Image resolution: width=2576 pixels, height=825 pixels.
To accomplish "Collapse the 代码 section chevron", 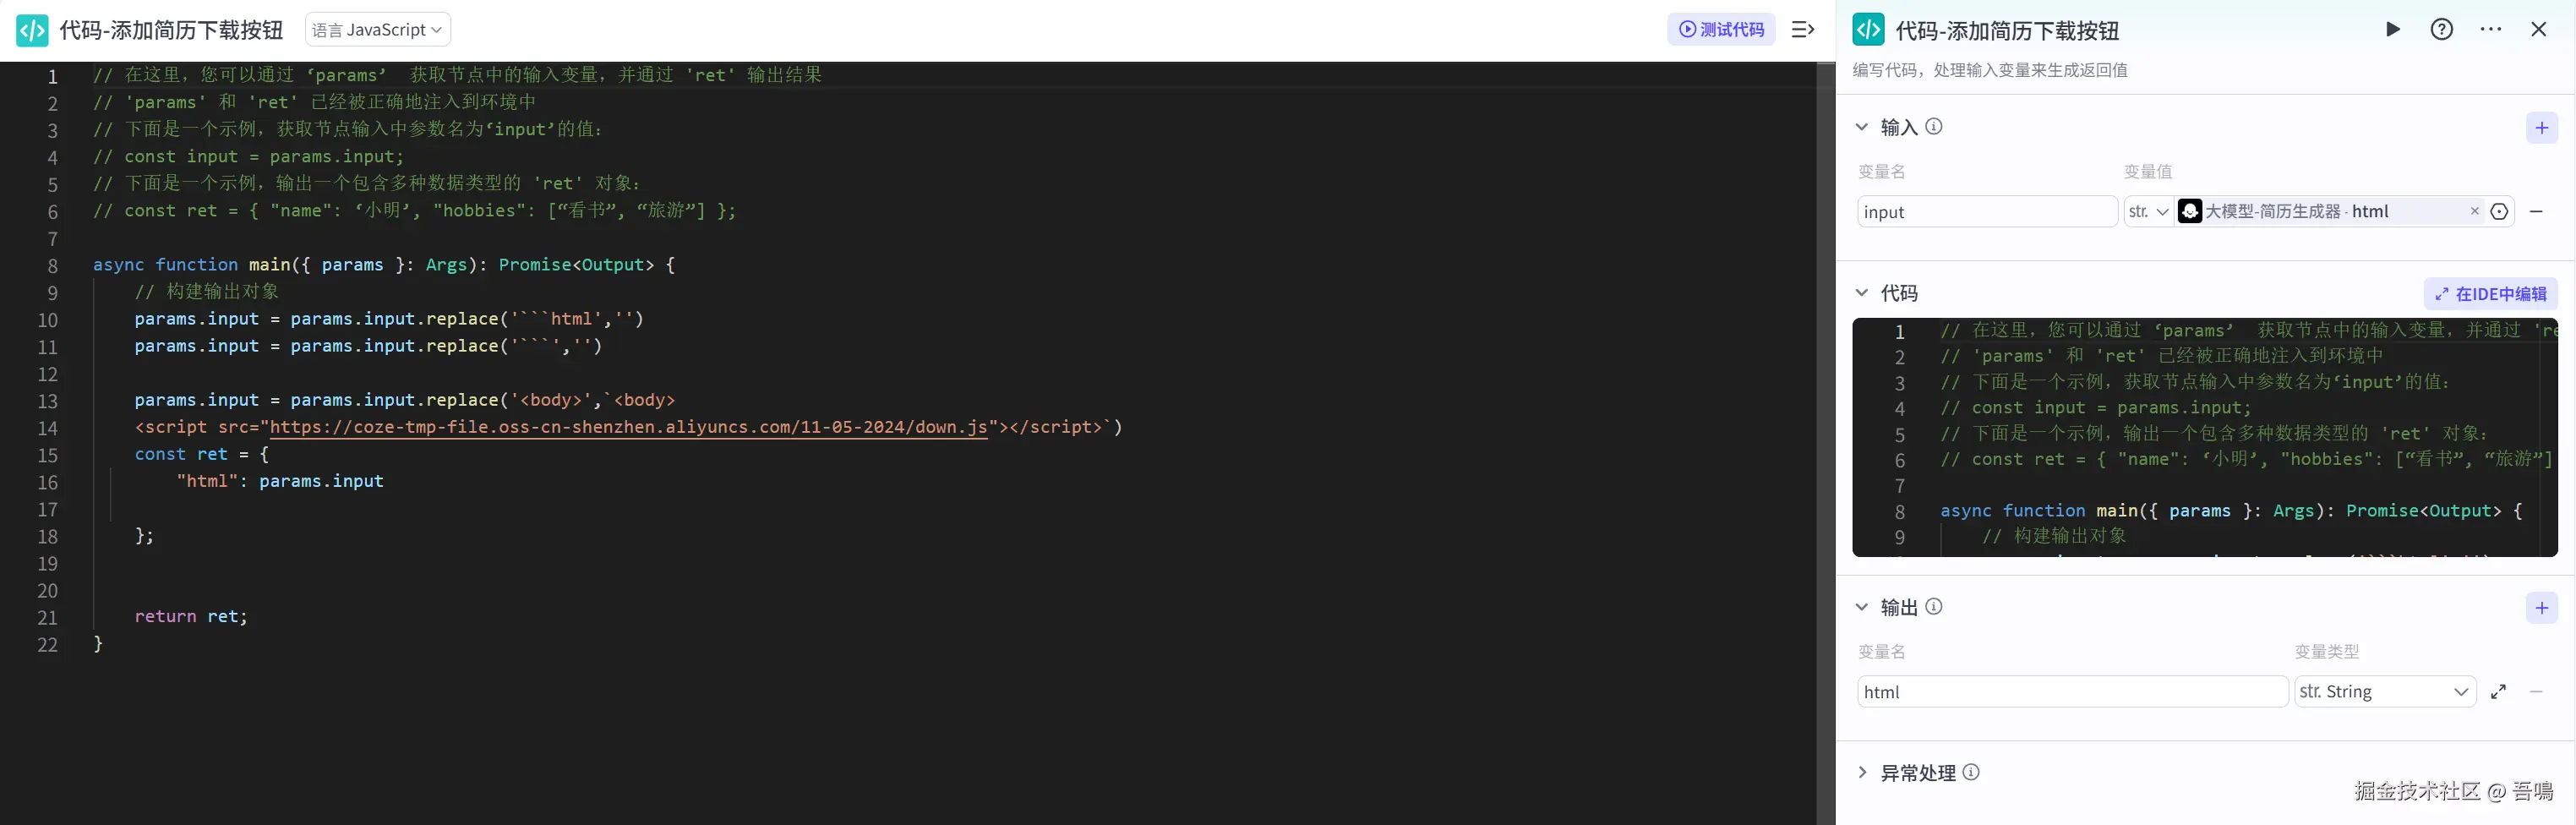I will (x=1861, y=293).
